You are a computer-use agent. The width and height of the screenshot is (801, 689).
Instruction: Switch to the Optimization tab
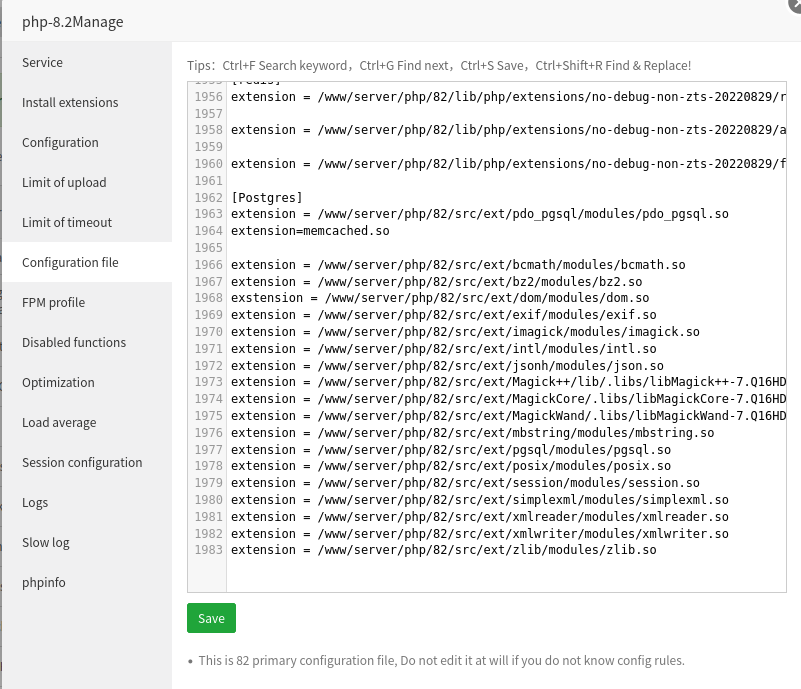tap(58, 382)
